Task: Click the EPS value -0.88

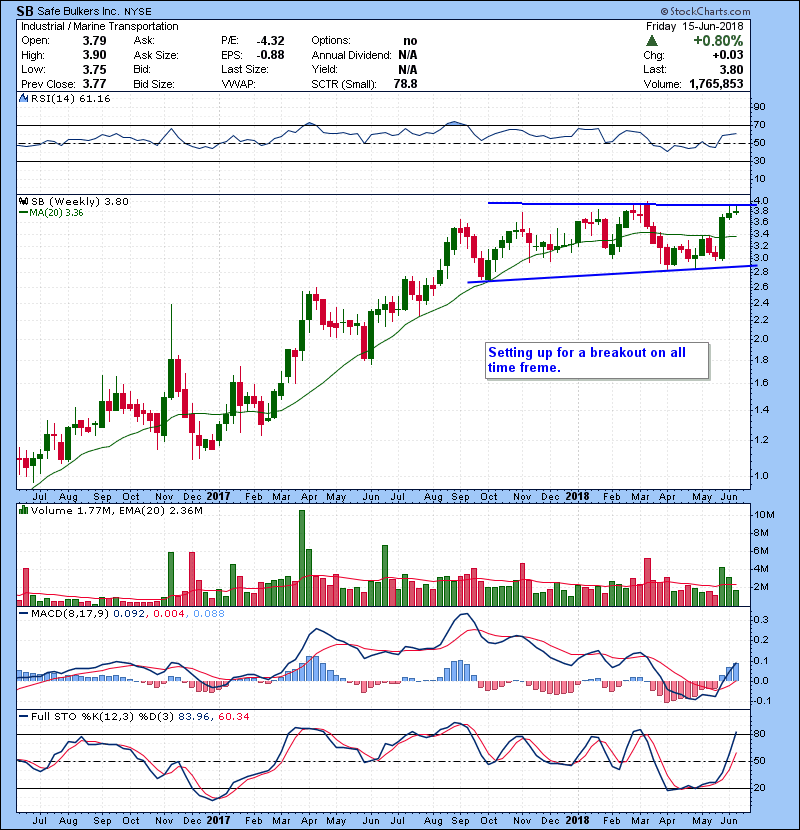Action: click(x=270, y=55)
